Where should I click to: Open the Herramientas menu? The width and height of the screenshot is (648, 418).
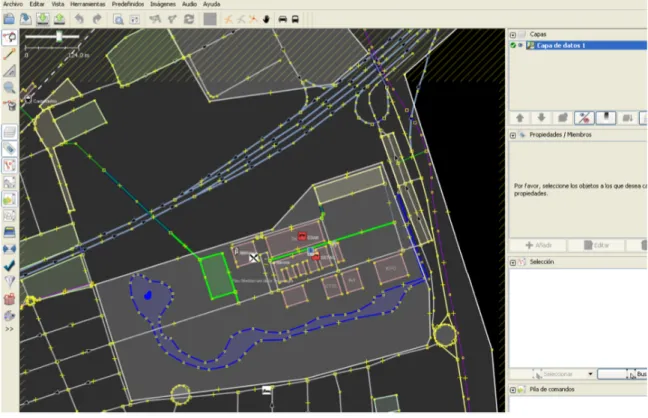click(88, 4)
